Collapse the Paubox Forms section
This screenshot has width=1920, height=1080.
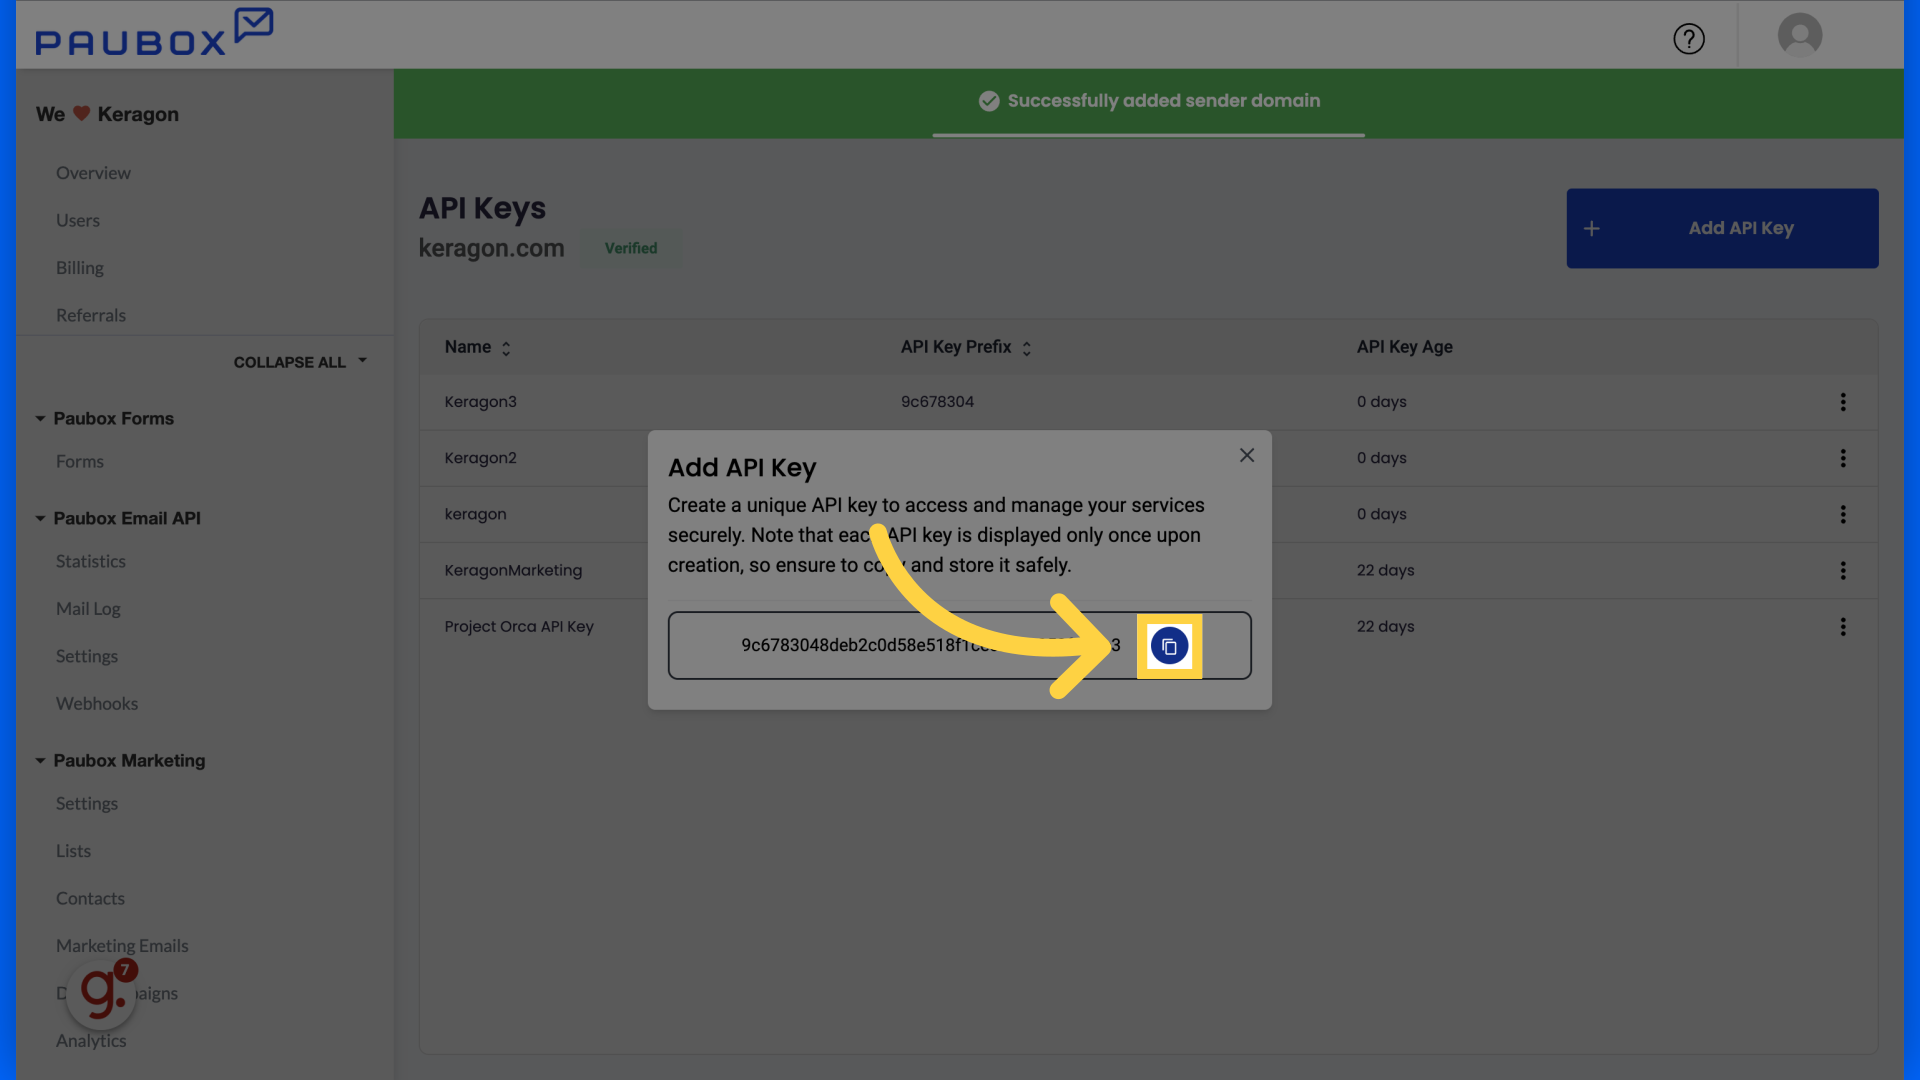tap(104, 418)
